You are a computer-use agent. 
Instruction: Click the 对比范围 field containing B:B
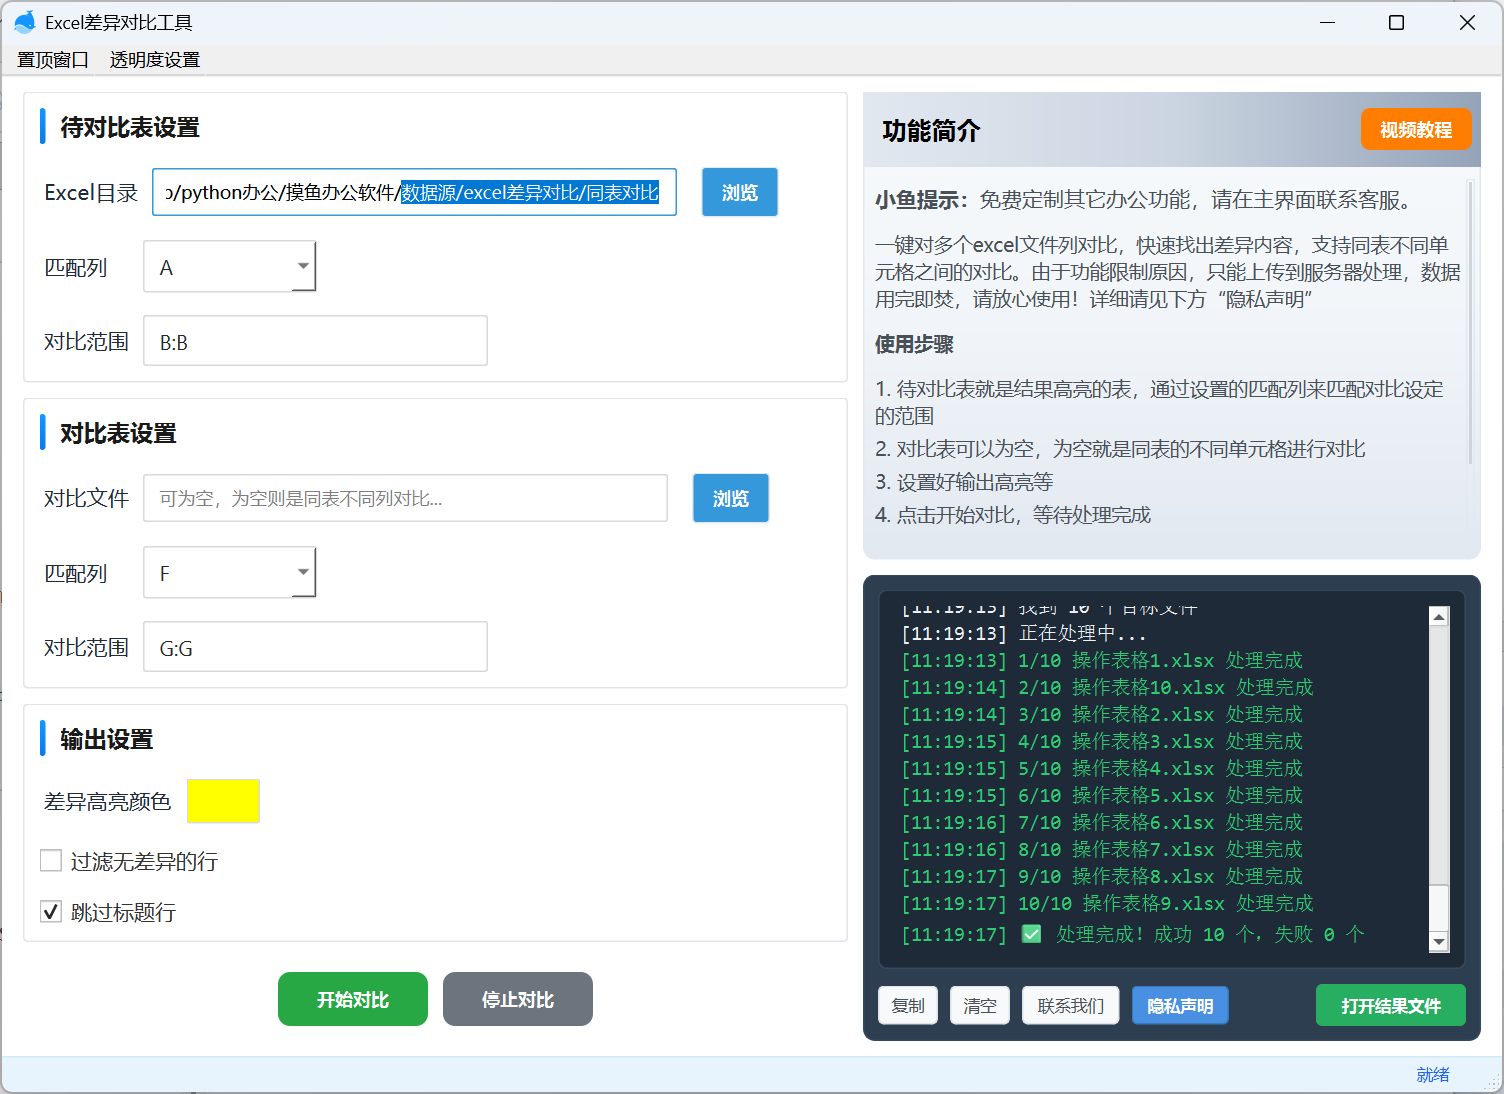tap(315, 341)
